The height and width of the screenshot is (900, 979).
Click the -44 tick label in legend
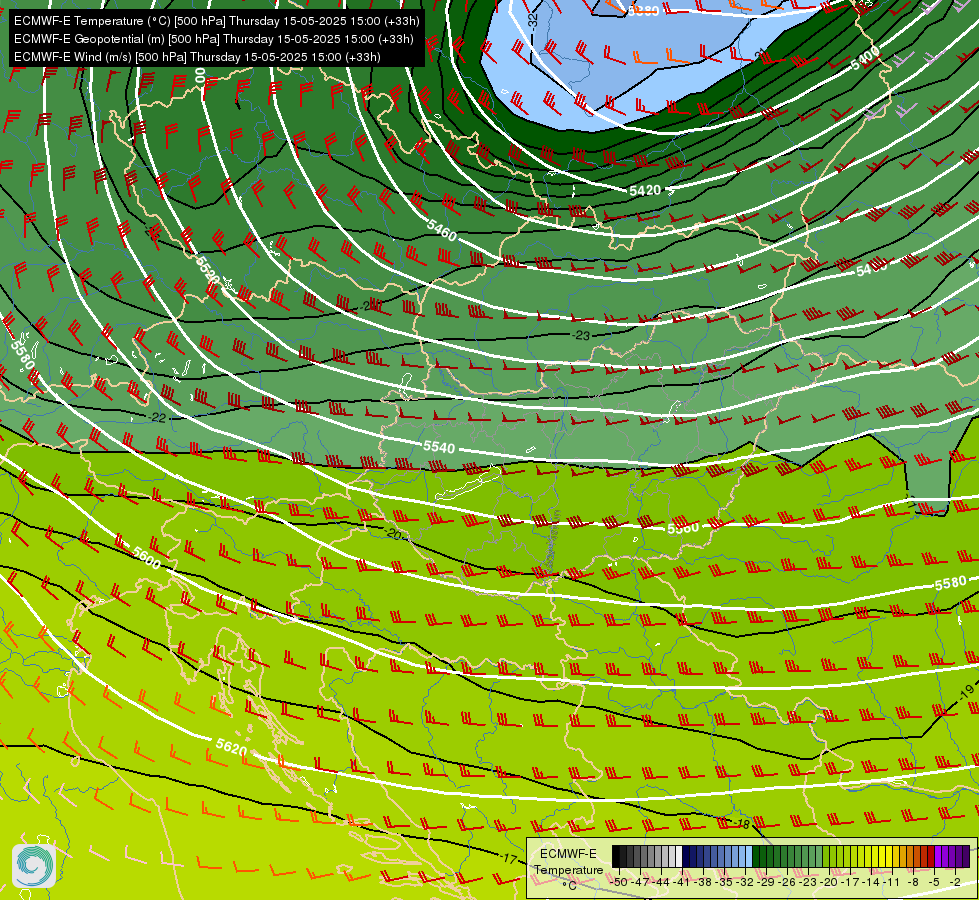[x=661, y=882]
